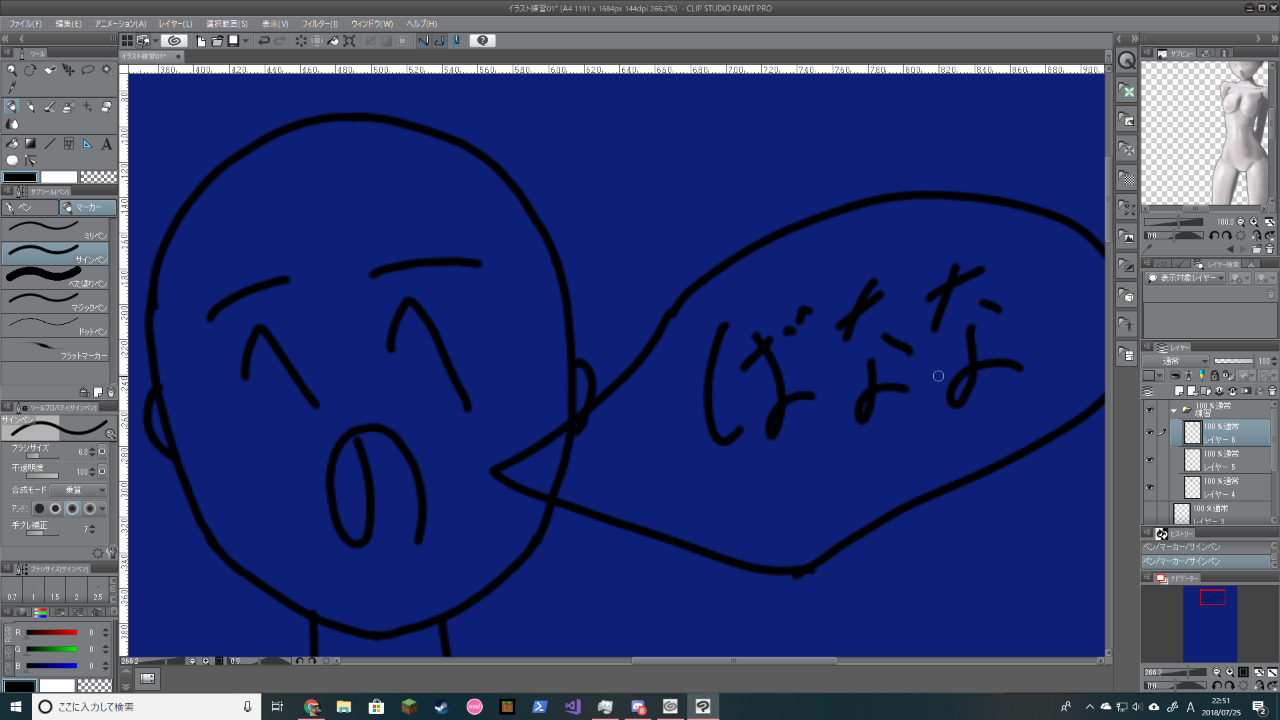The width and height of the screenshot is (1280, 720).
Task: Select the Text tool (A icon)
Action: click(106, 144)
